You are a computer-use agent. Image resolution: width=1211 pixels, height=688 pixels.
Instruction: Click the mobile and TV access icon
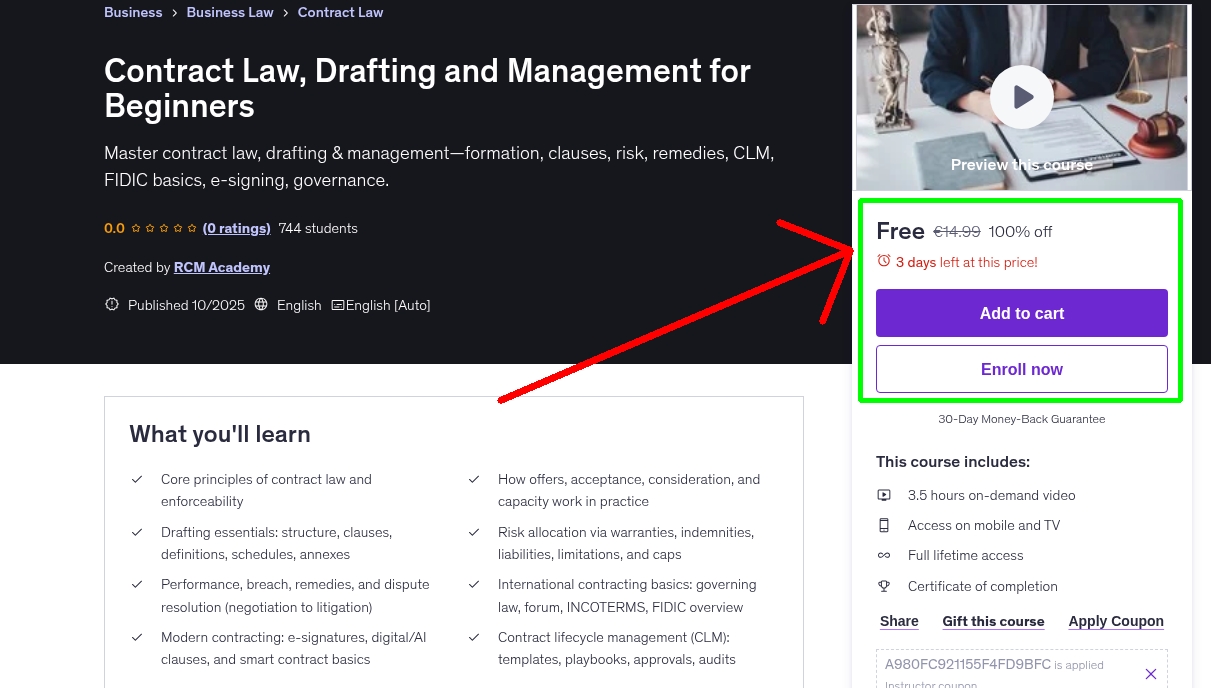[884, 525]
